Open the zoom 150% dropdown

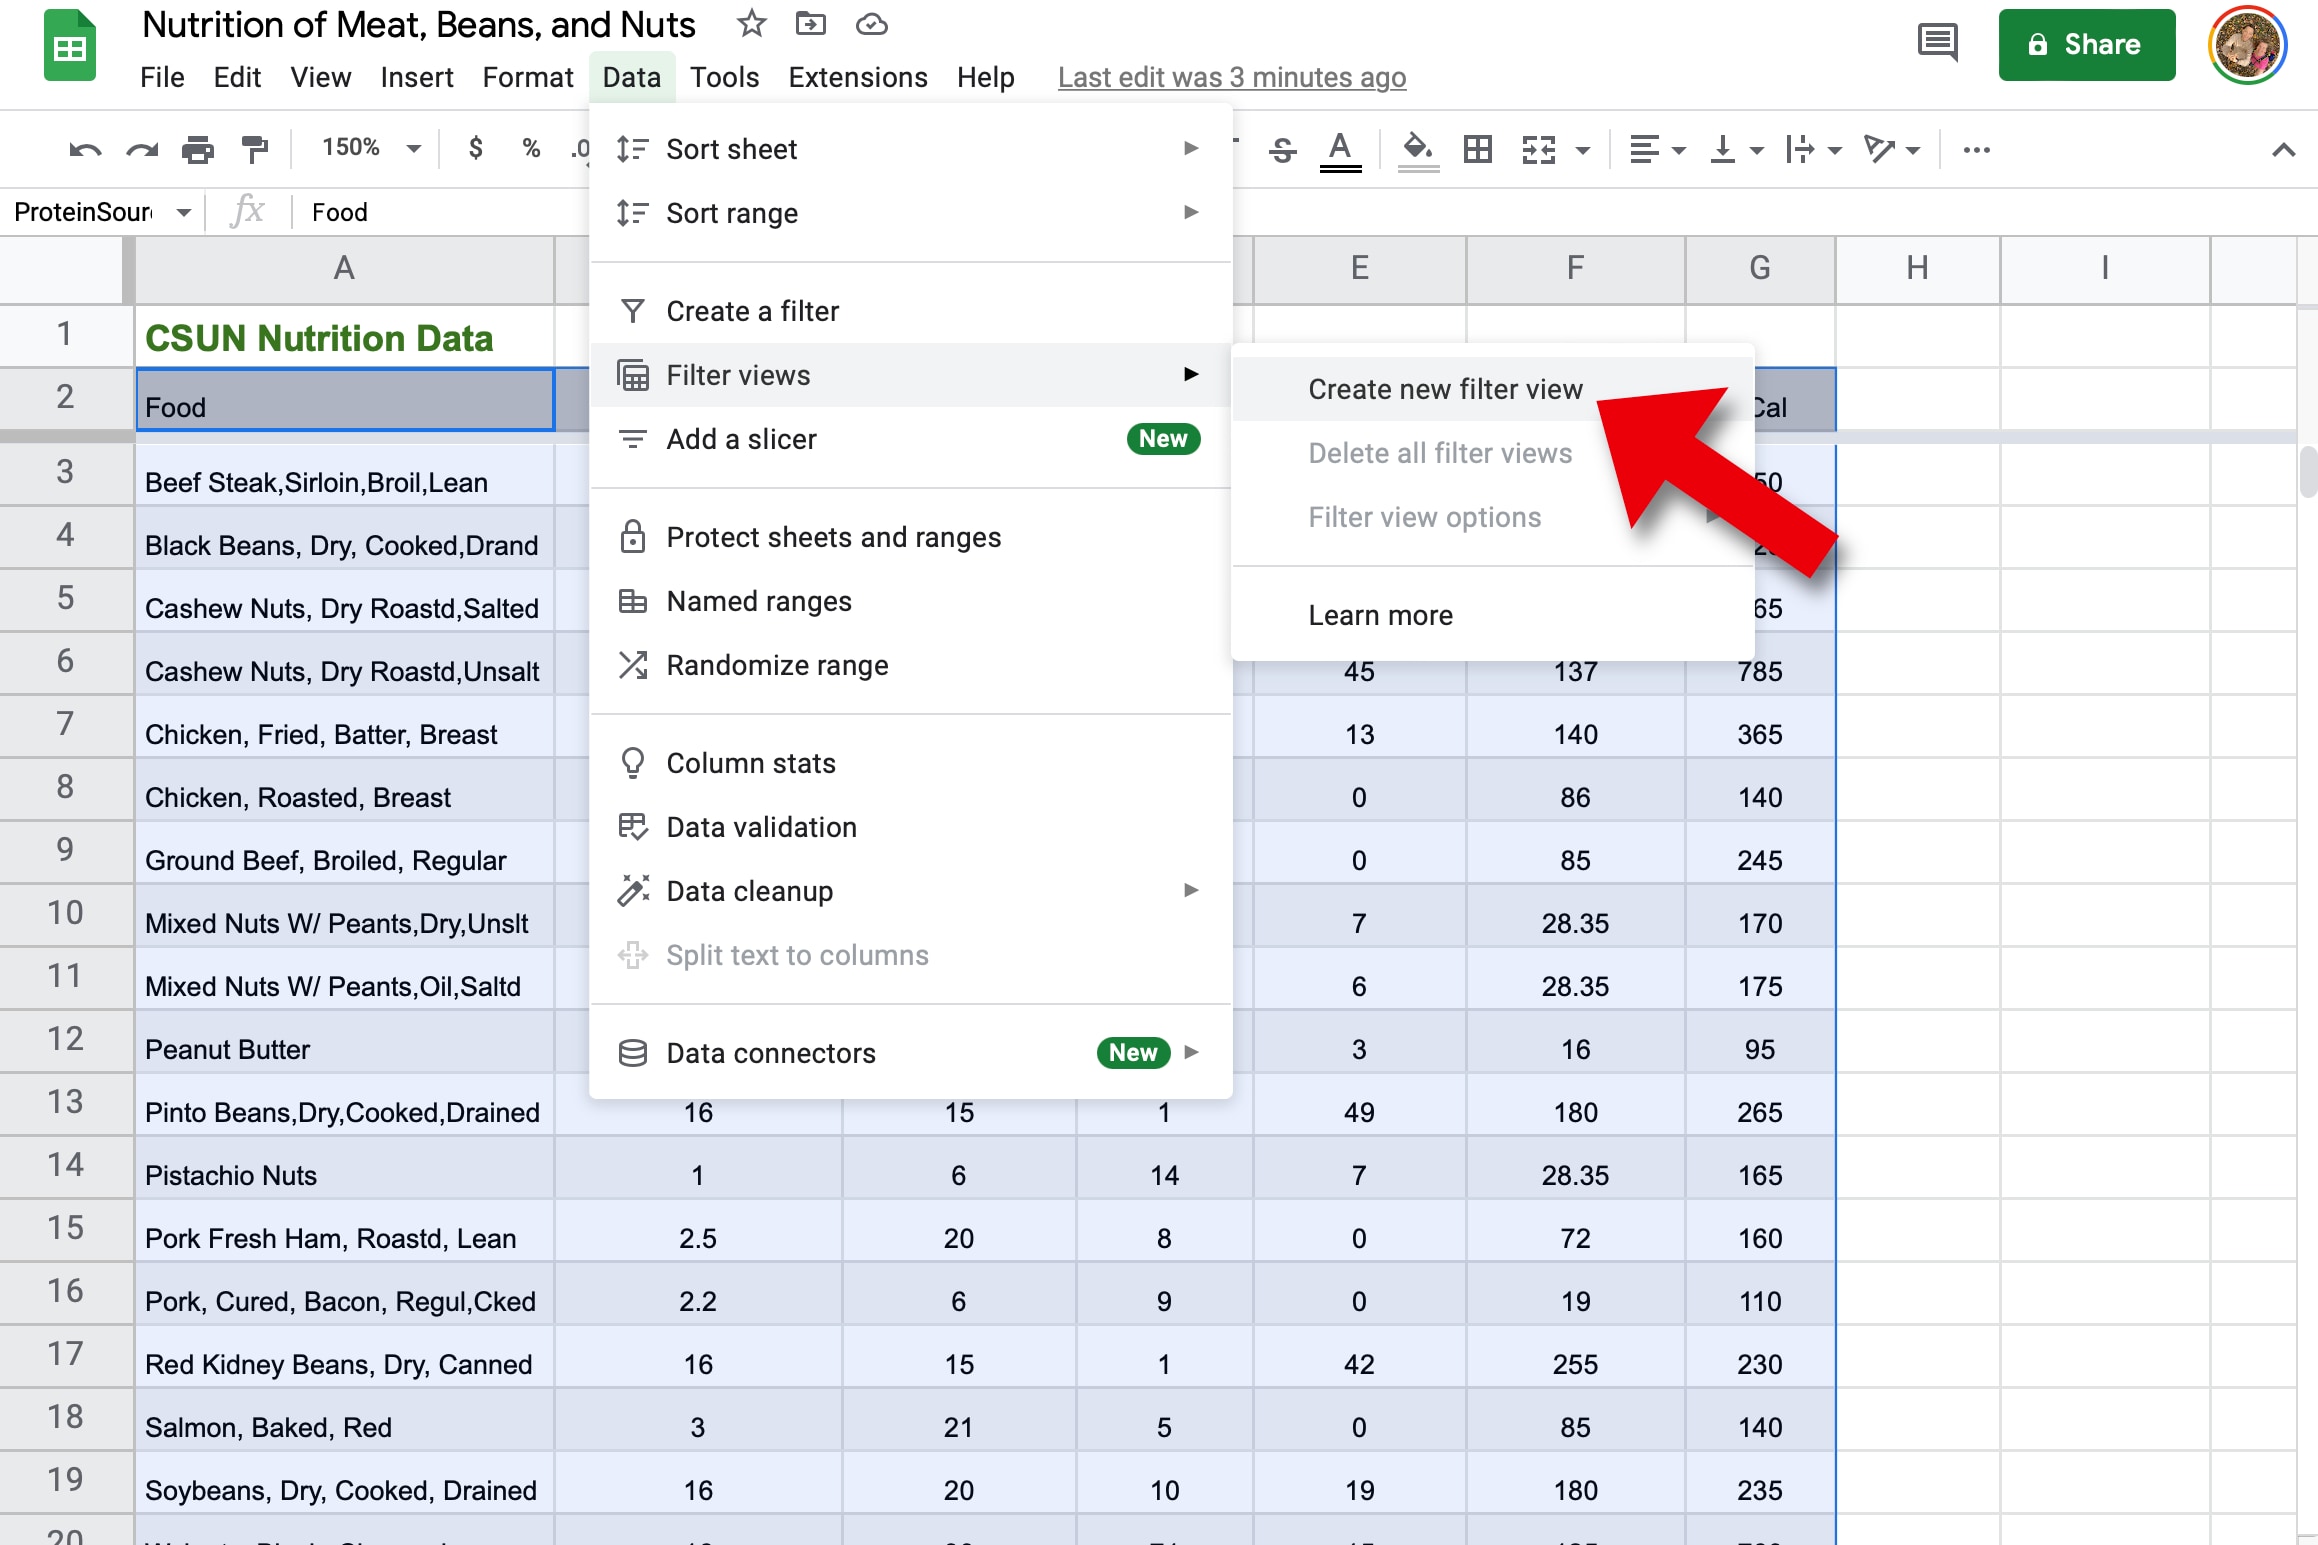pyautogui.click(x=370, y=148)
